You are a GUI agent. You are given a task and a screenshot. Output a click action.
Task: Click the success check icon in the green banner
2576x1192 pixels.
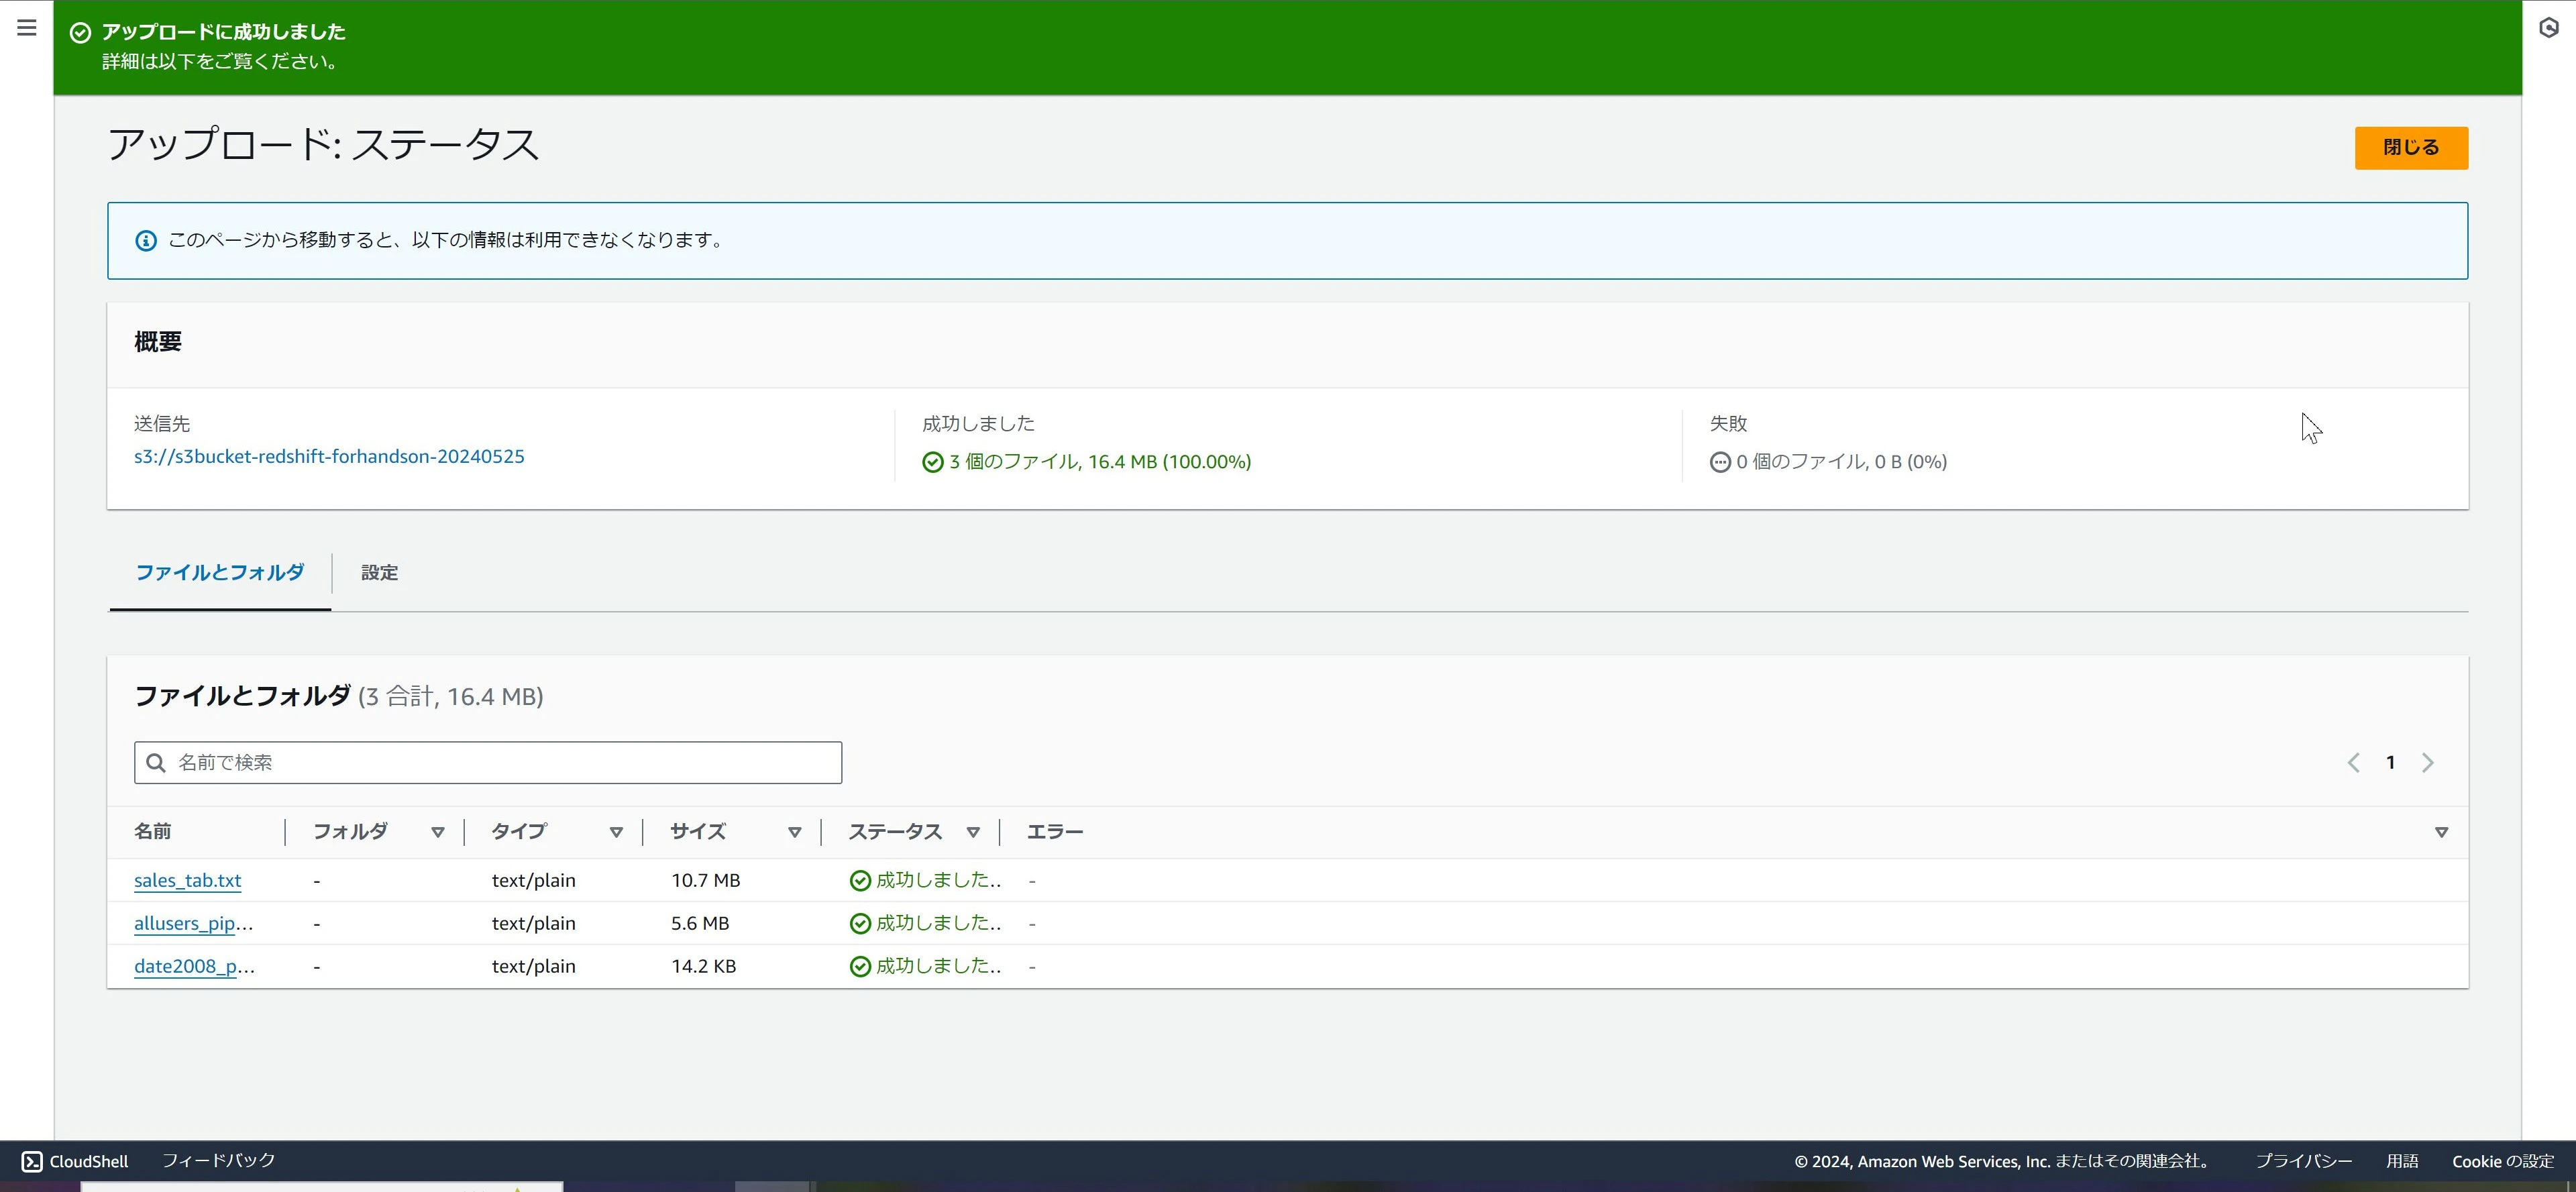[x=81, y=33]
